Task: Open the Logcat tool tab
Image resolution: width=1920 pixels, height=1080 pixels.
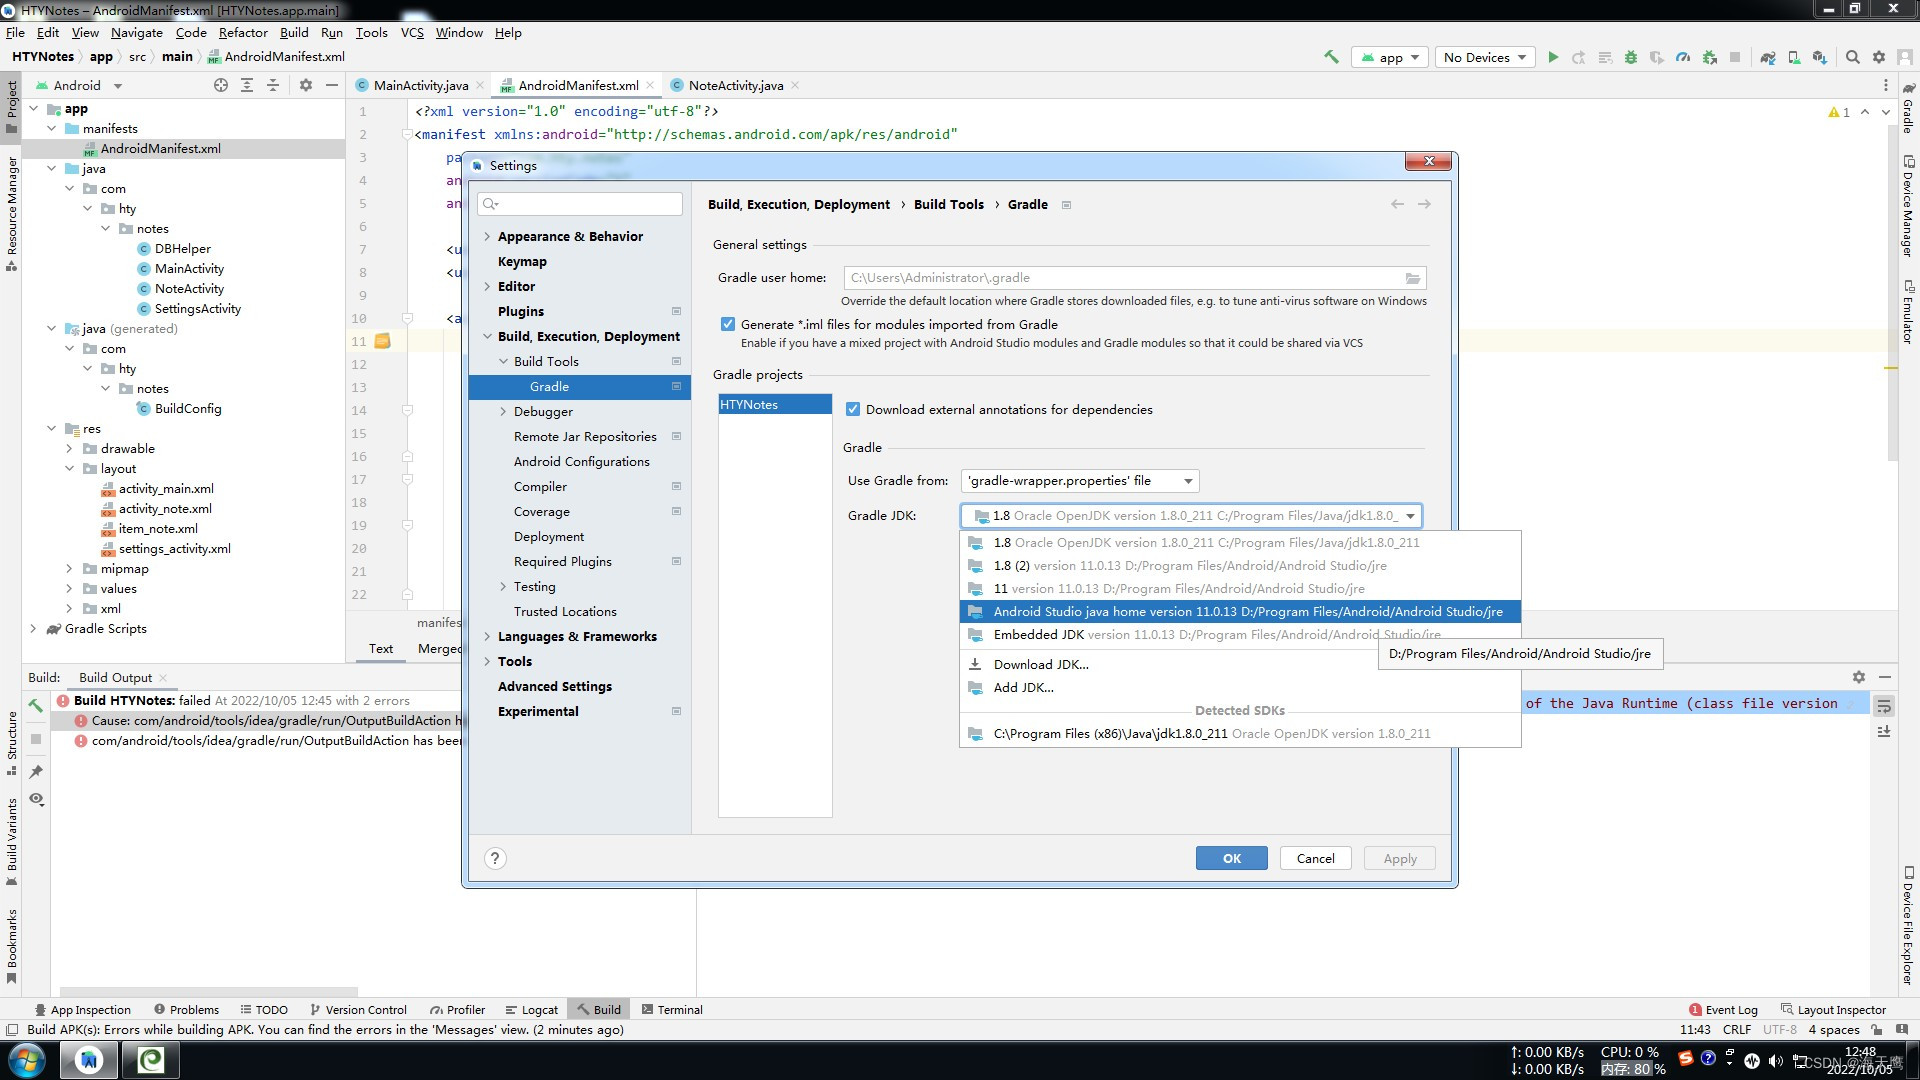Action: (x=531, y=1009)
